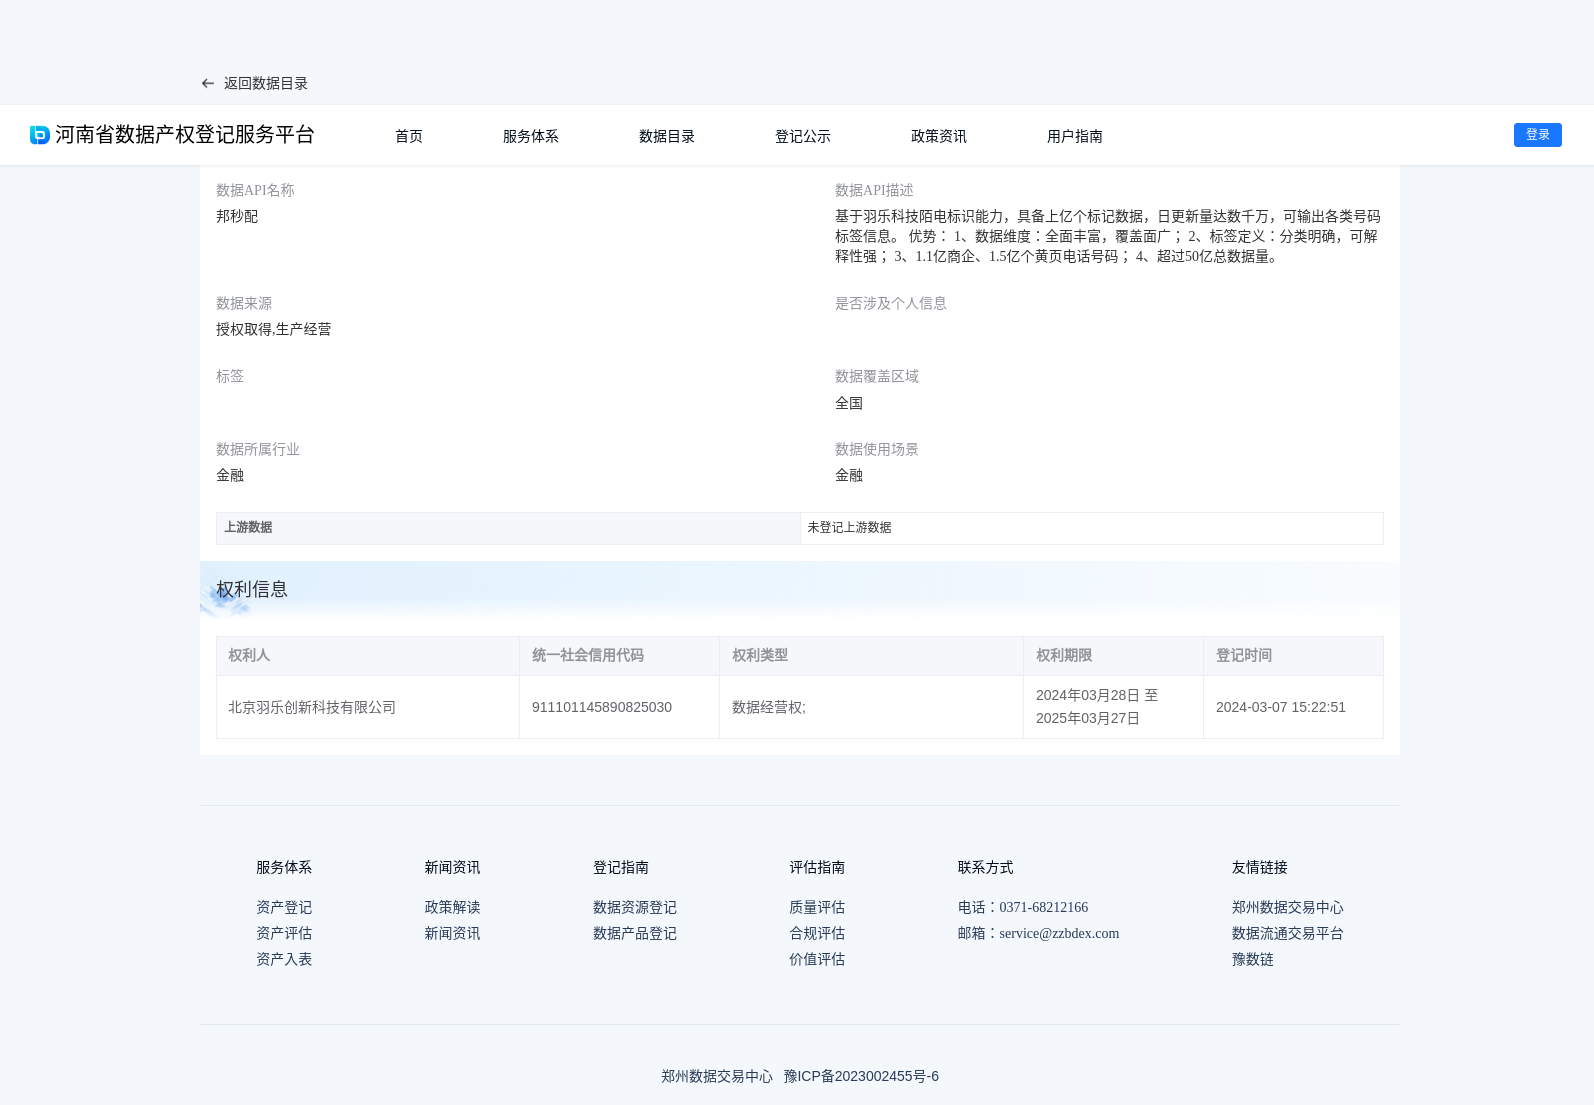Click footer heading 联系方式
Screen dimensions: 1594x1105
click(x=986, y=867)
